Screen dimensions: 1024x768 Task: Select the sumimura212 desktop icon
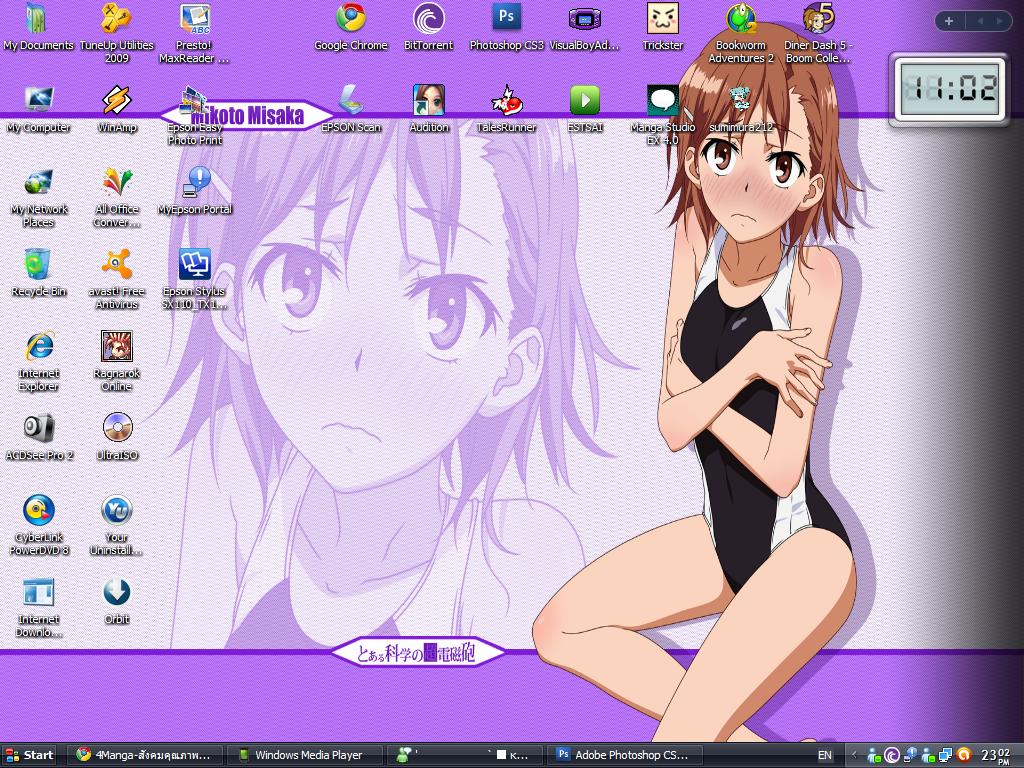[741, 110]
